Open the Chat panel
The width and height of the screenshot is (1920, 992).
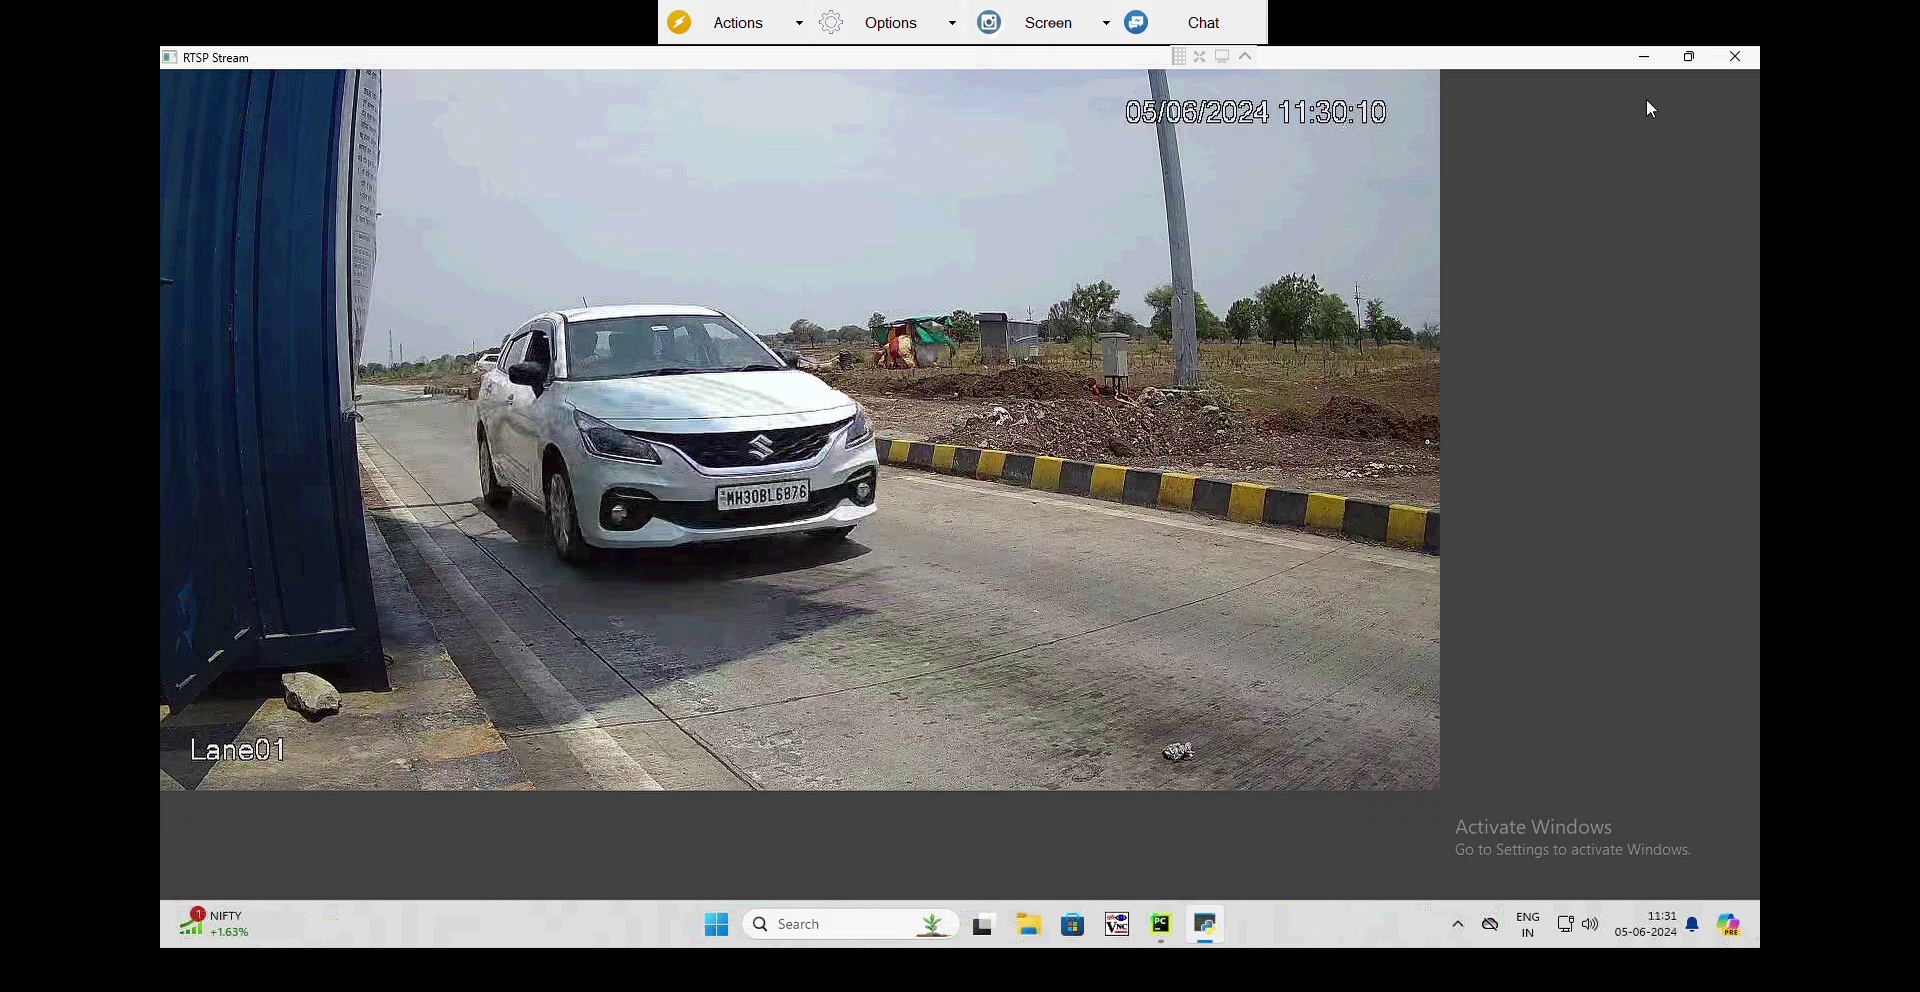1203,23
